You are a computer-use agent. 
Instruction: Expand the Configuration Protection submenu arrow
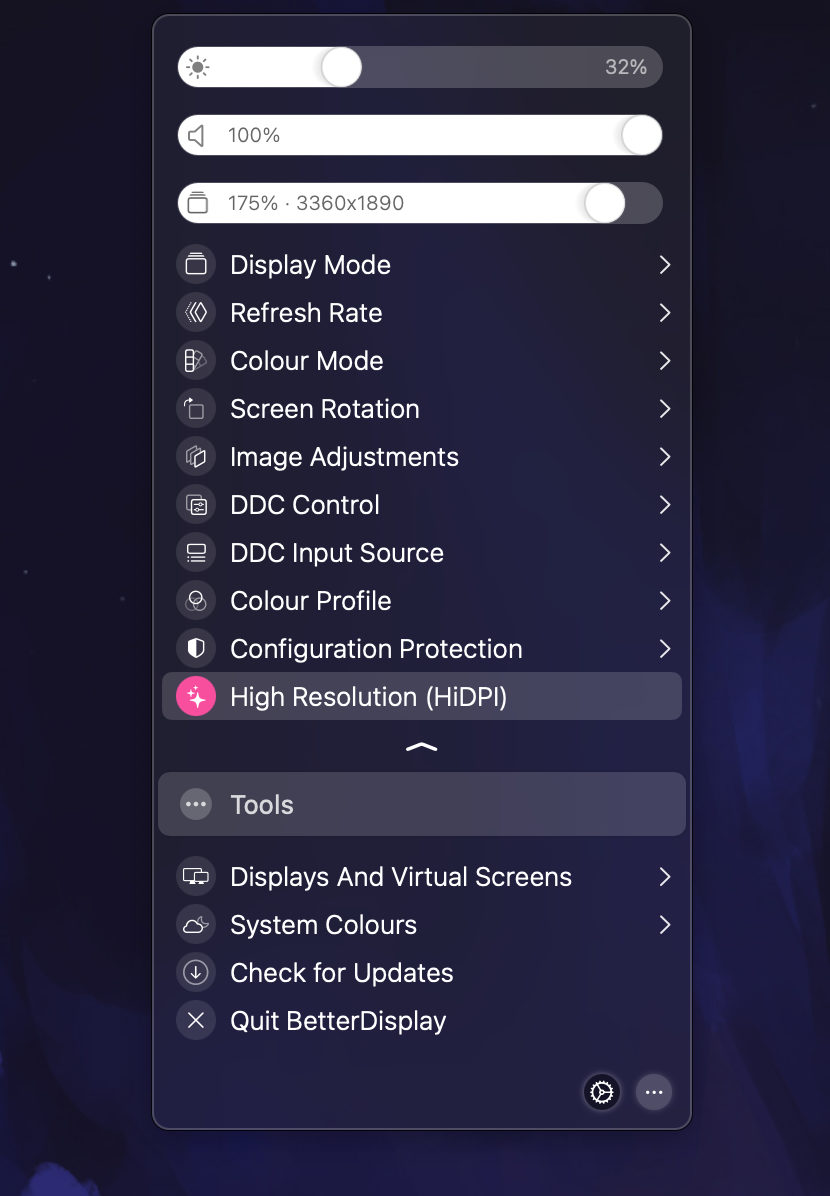click(x=665, y=649)
